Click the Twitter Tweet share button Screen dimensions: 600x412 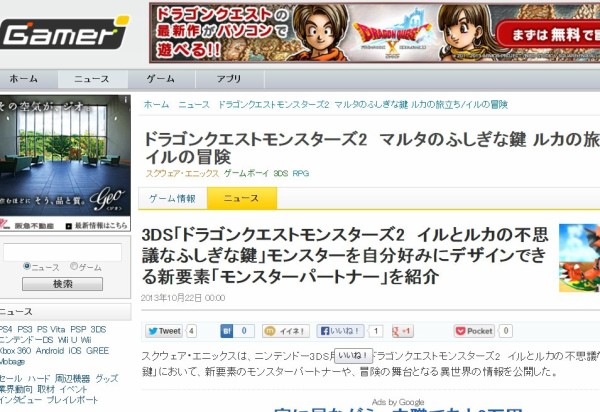(x=164, y=331)
